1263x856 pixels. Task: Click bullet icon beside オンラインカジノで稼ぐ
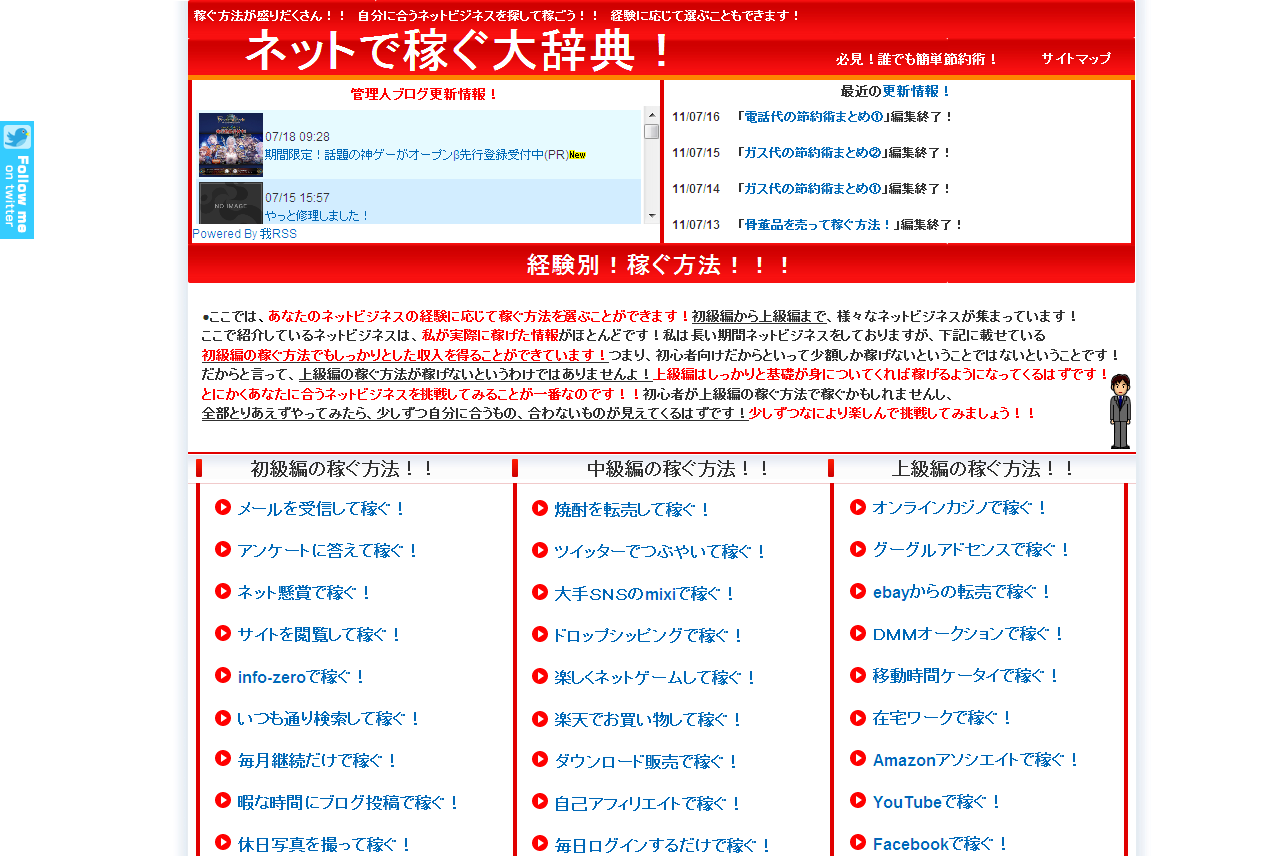(x=858, y=507)
